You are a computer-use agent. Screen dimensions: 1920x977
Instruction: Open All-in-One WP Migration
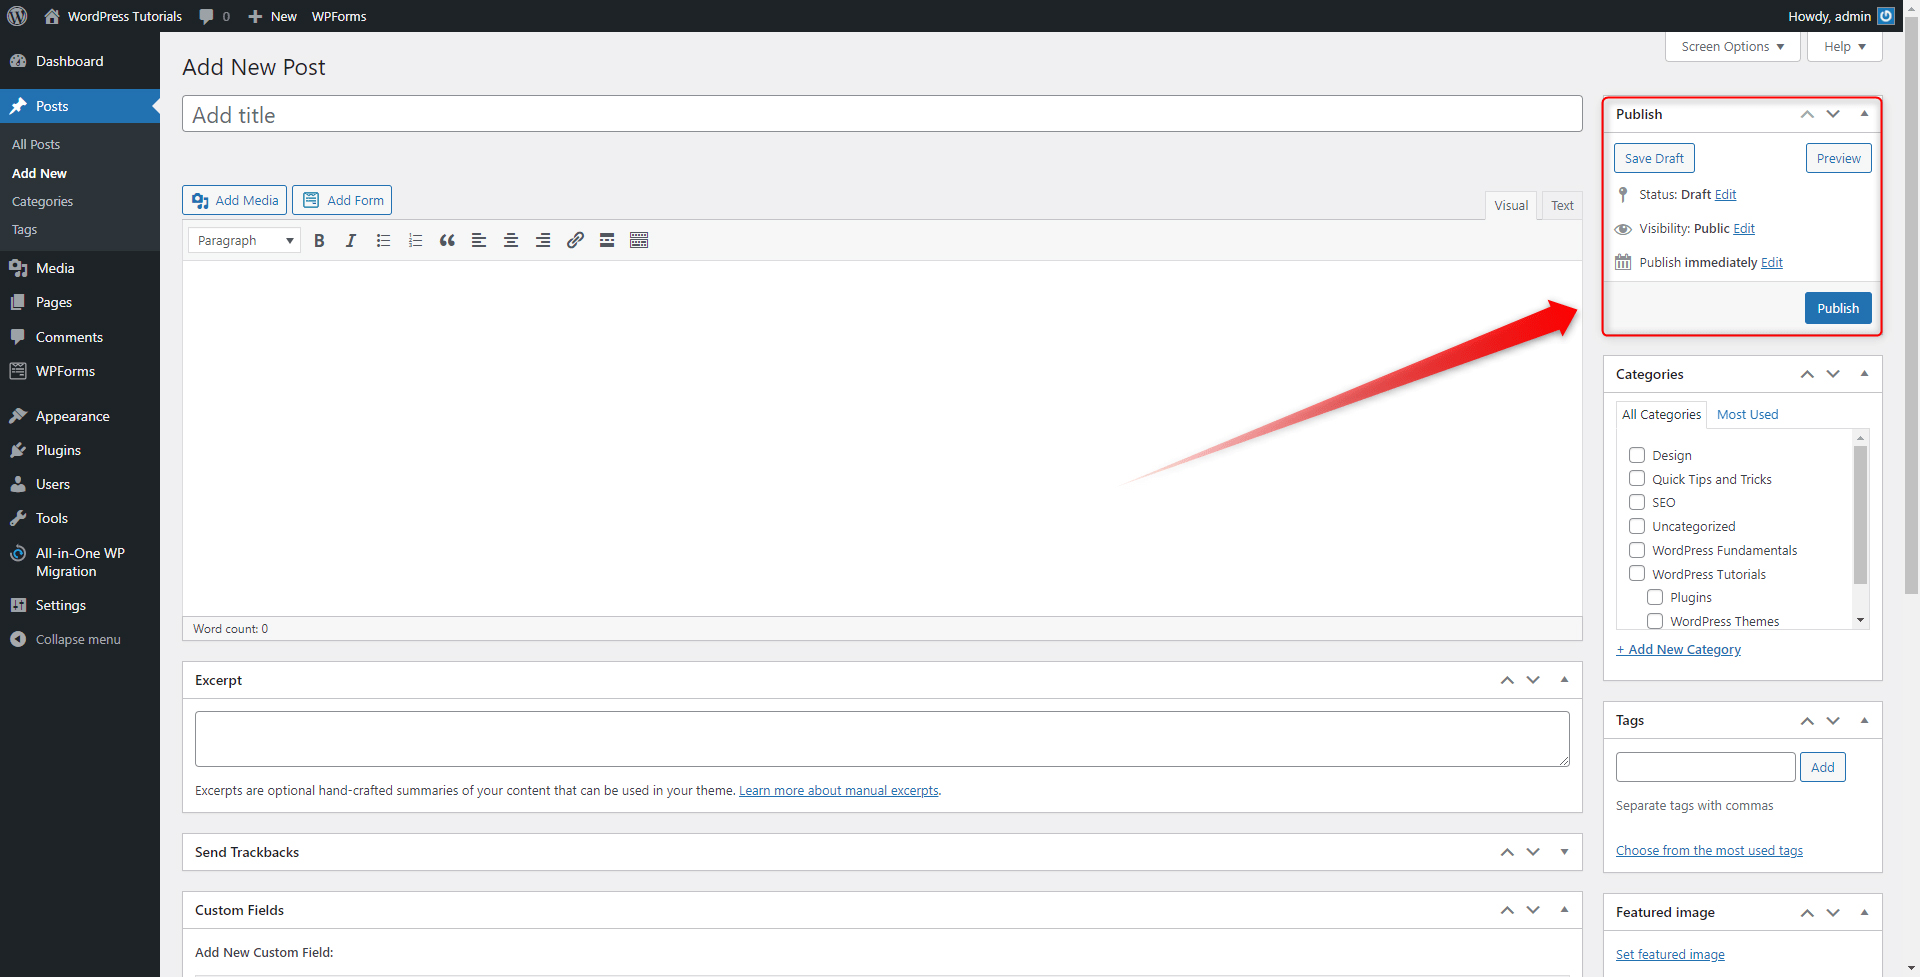coord(80,562)
